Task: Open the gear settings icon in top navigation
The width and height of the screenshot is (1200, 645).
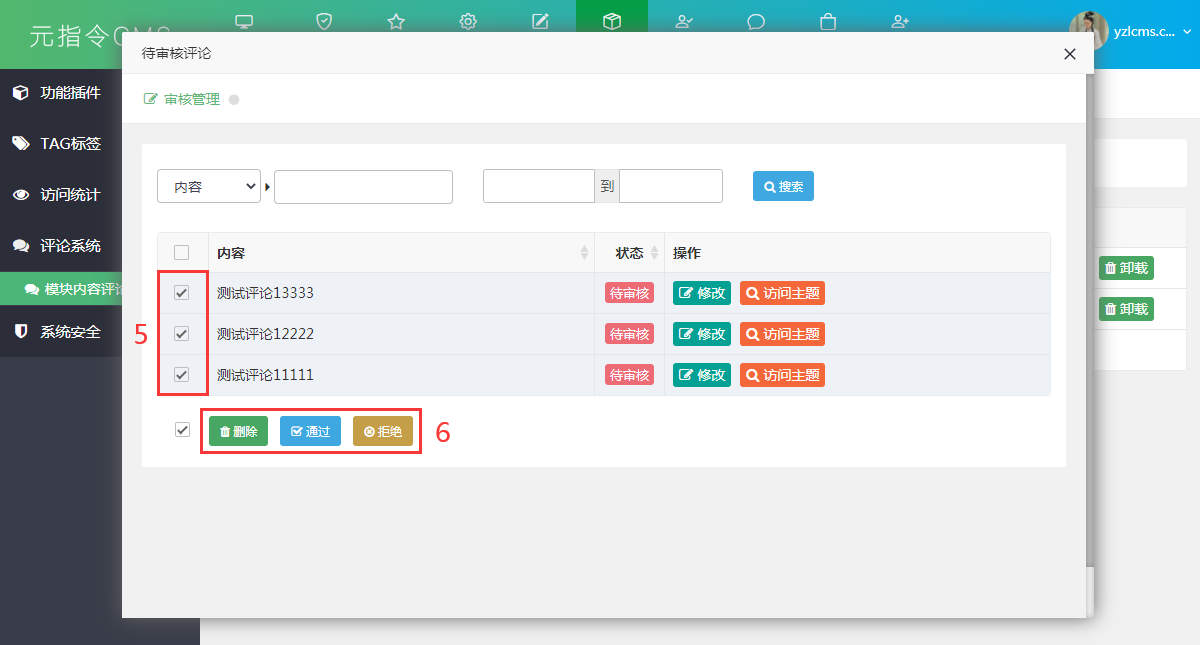Action: (468, 21)
